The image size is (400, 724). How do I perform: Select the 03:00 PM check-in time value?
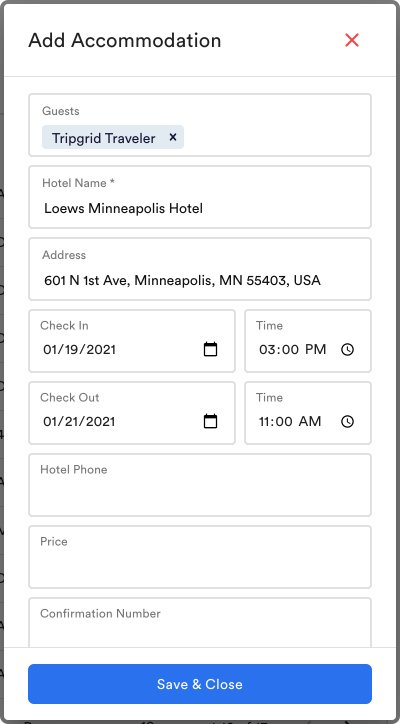[x=292, y=350]
